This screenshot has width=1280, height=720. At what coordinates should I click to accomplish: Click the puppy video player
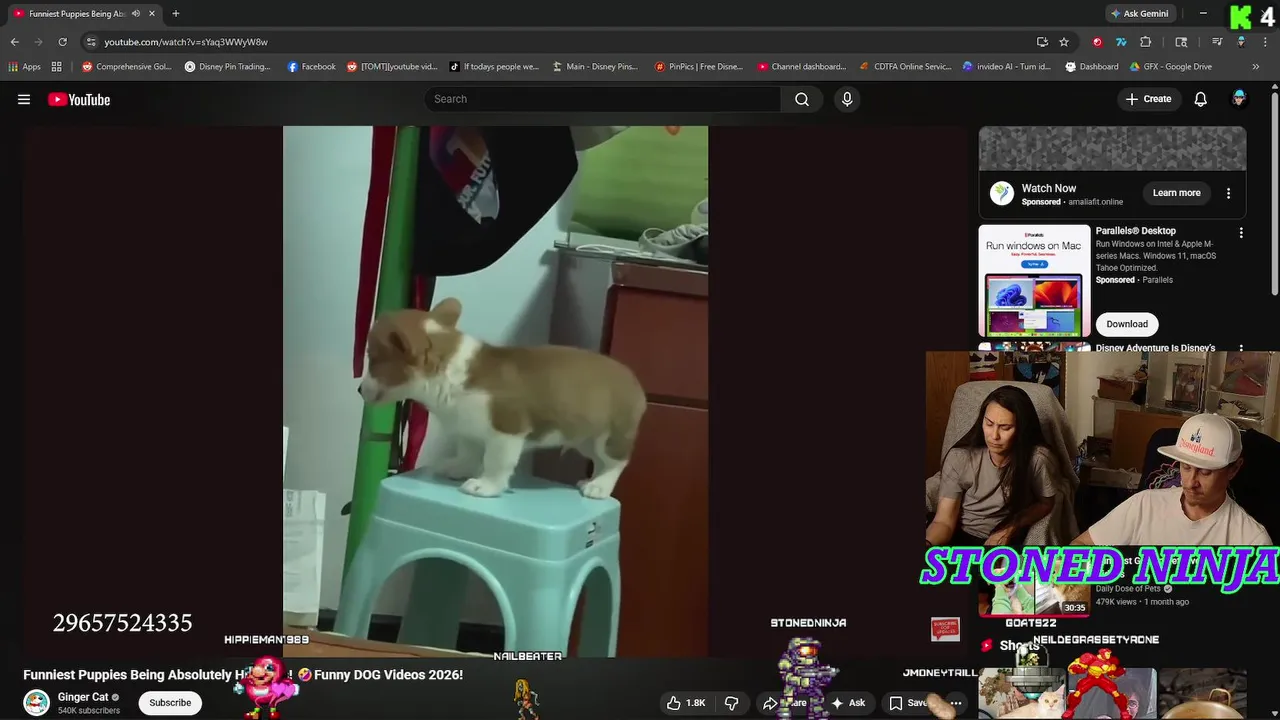pos(495,391)
